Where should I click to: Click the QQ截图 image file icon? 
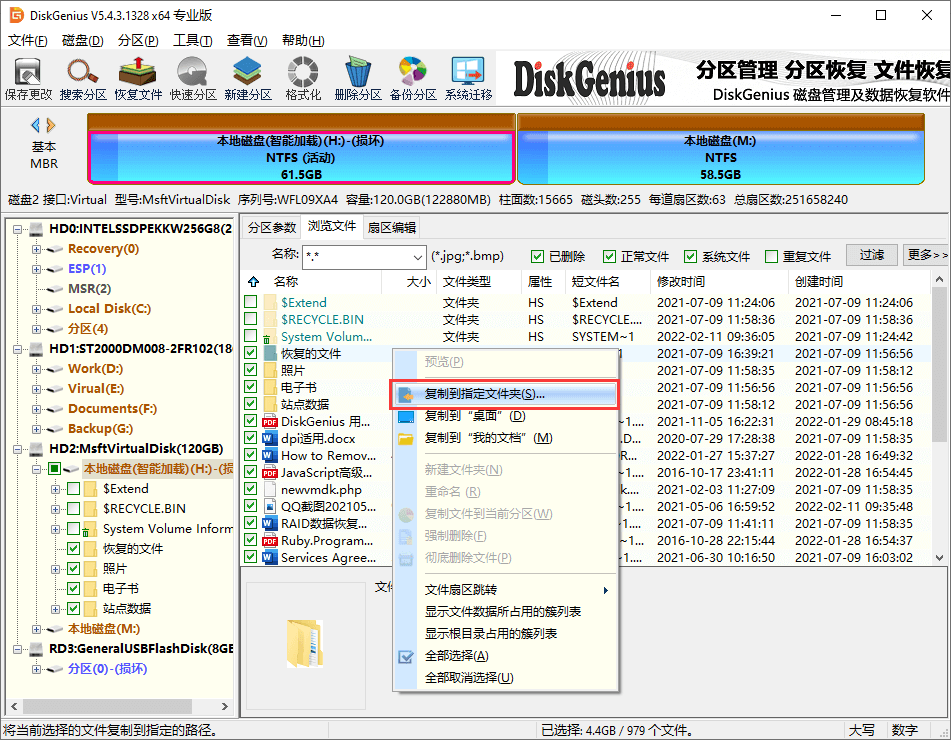pos(270,506)
